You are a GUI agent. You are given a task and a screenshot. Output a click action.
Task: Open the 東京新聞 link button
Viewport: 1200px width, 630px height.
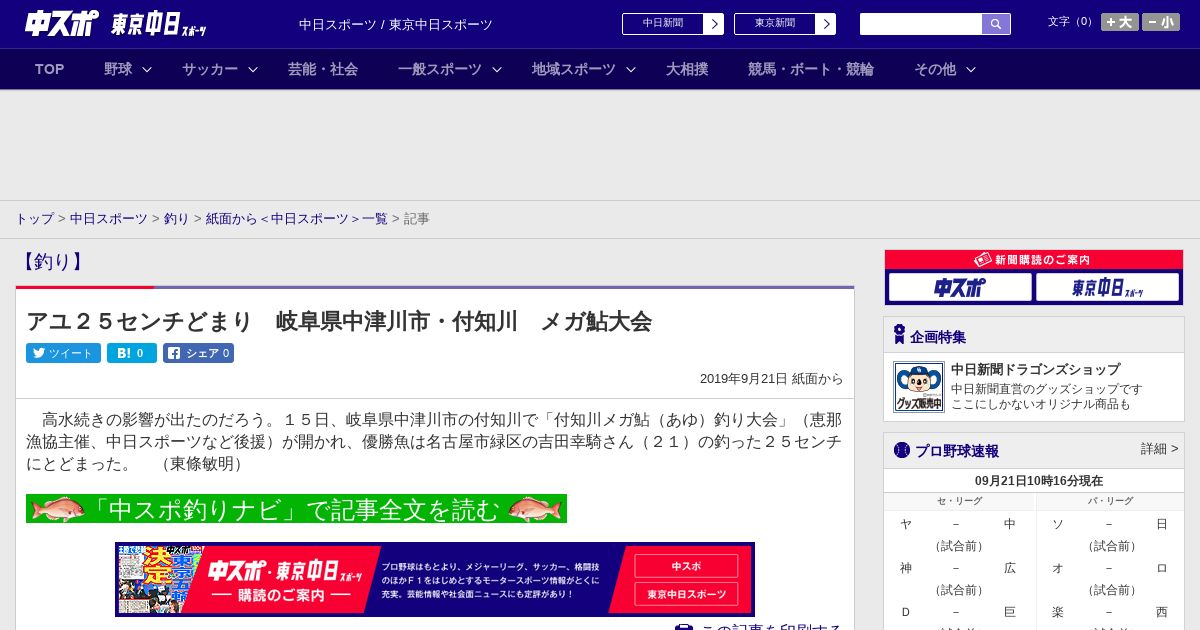[x=775, y=24]
